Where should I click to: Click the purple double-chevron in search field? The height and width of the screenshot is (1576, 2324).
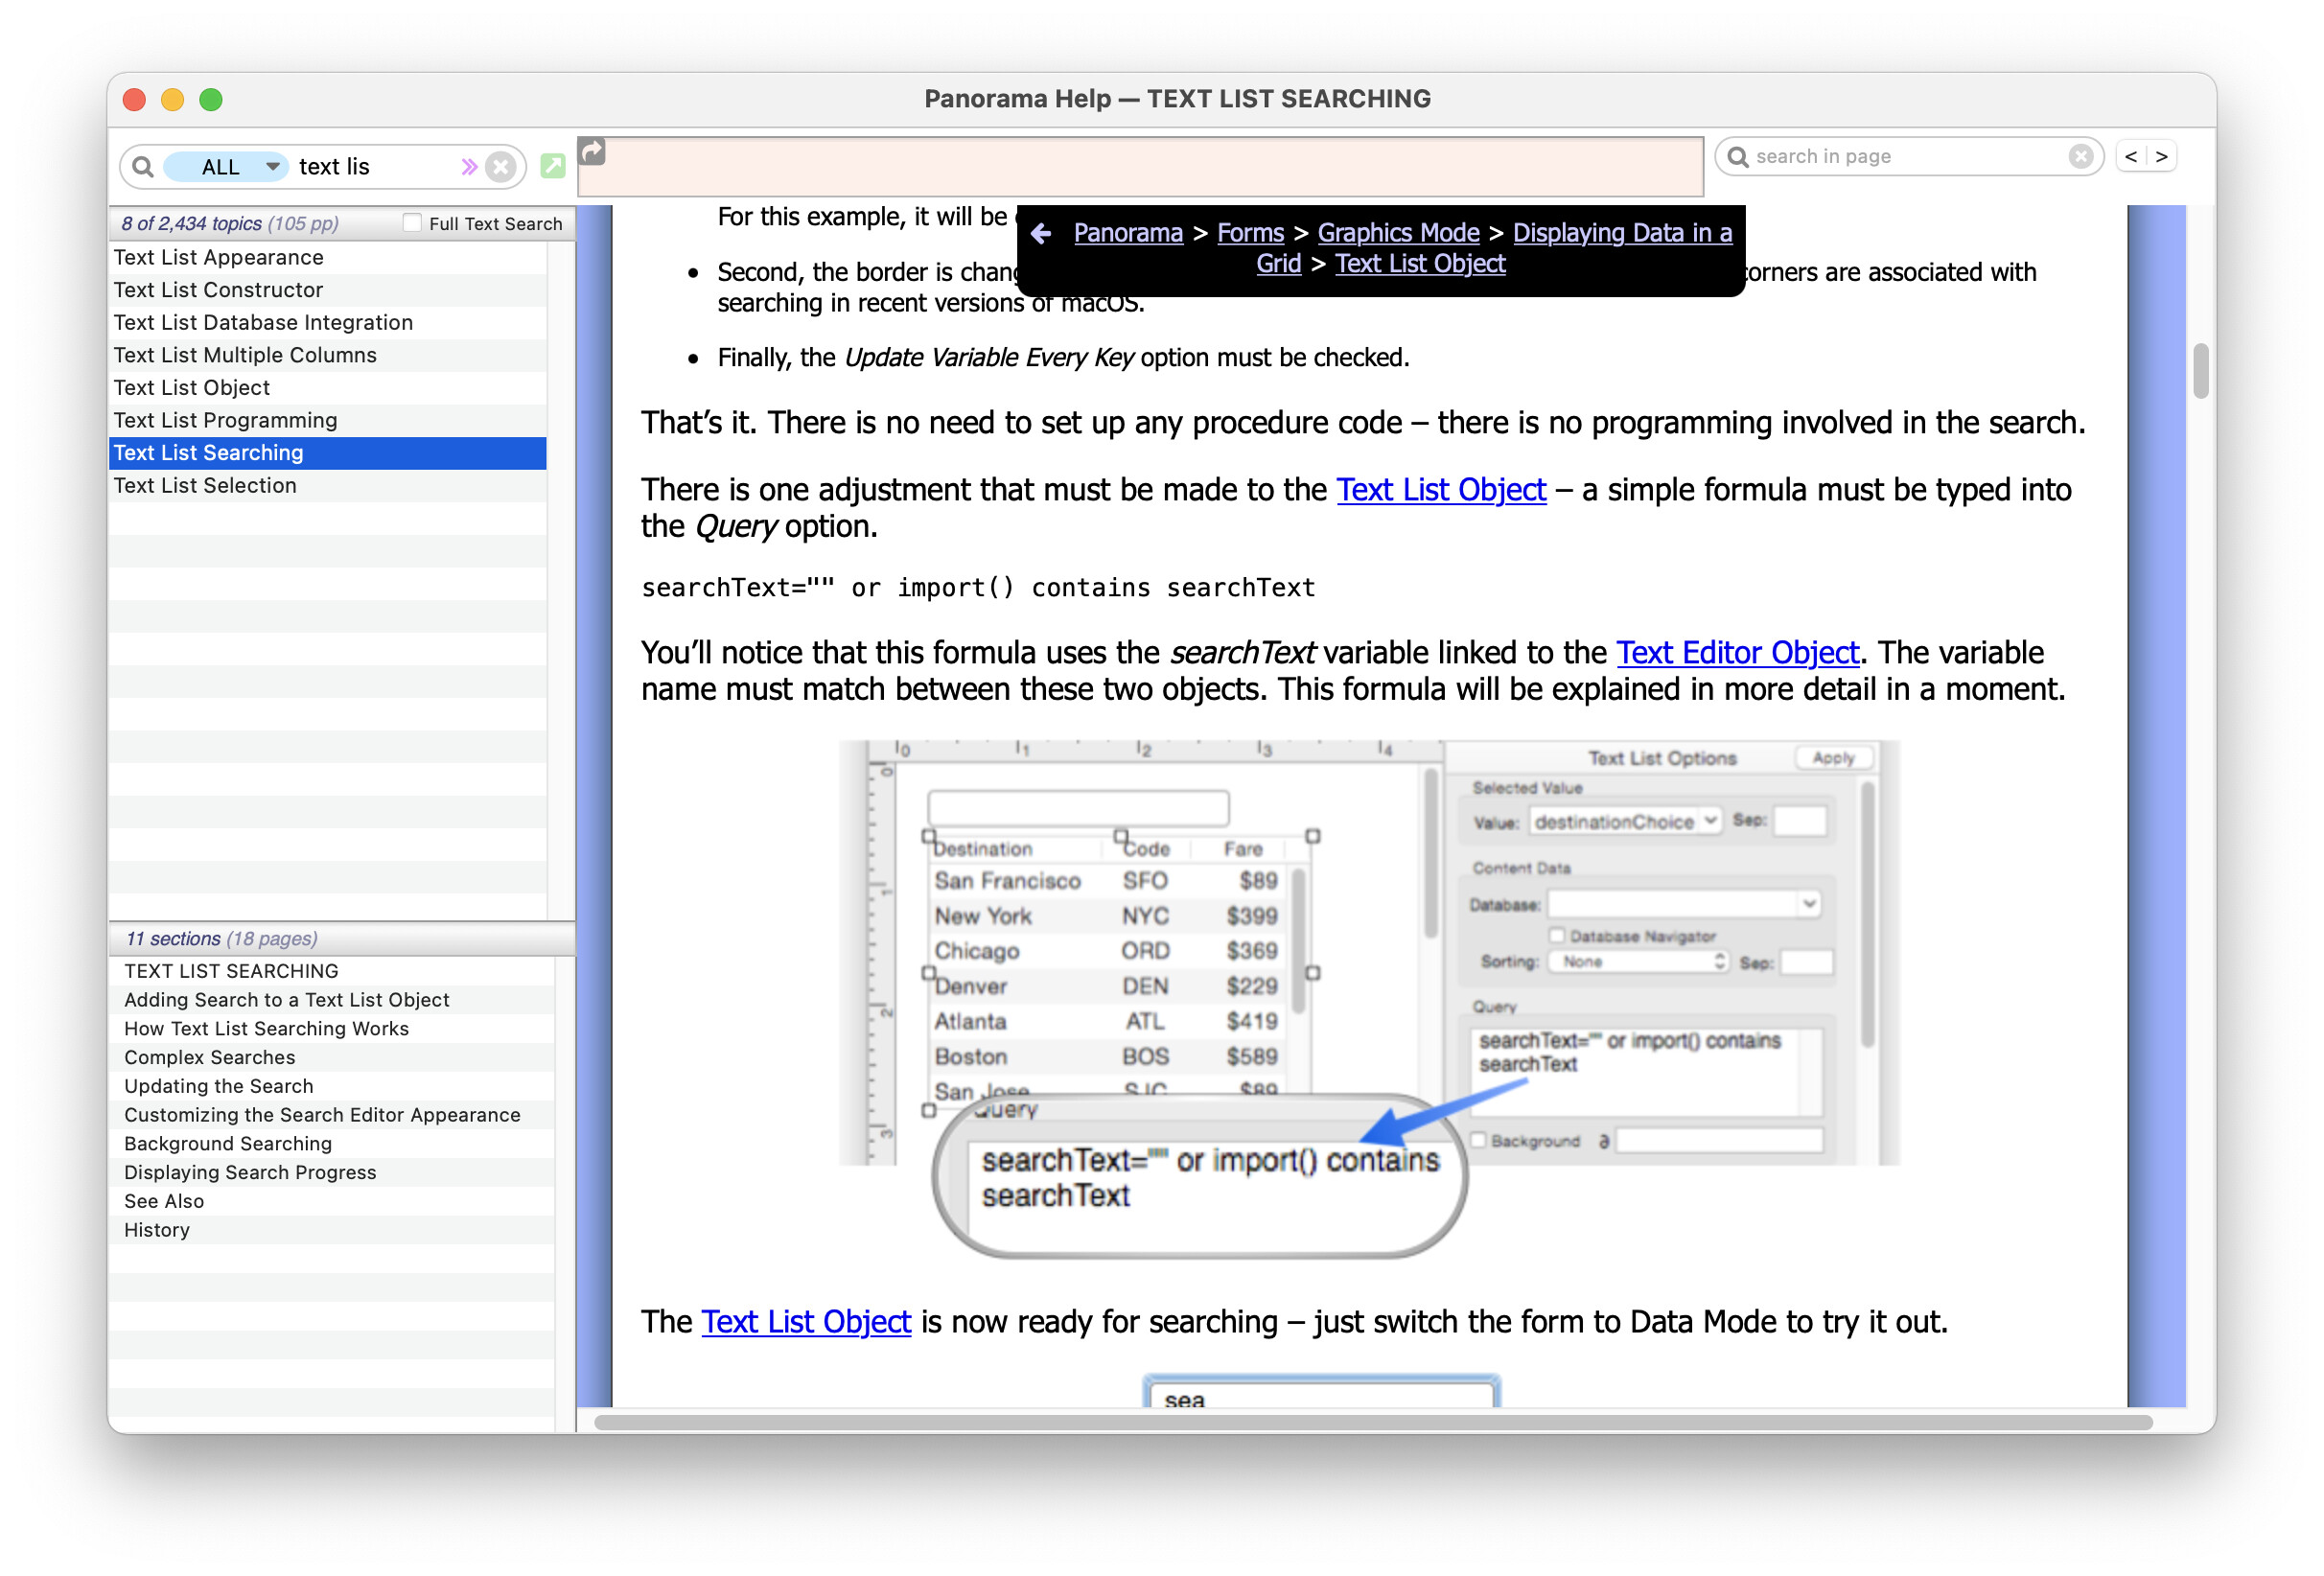click(x=468, y=167)
